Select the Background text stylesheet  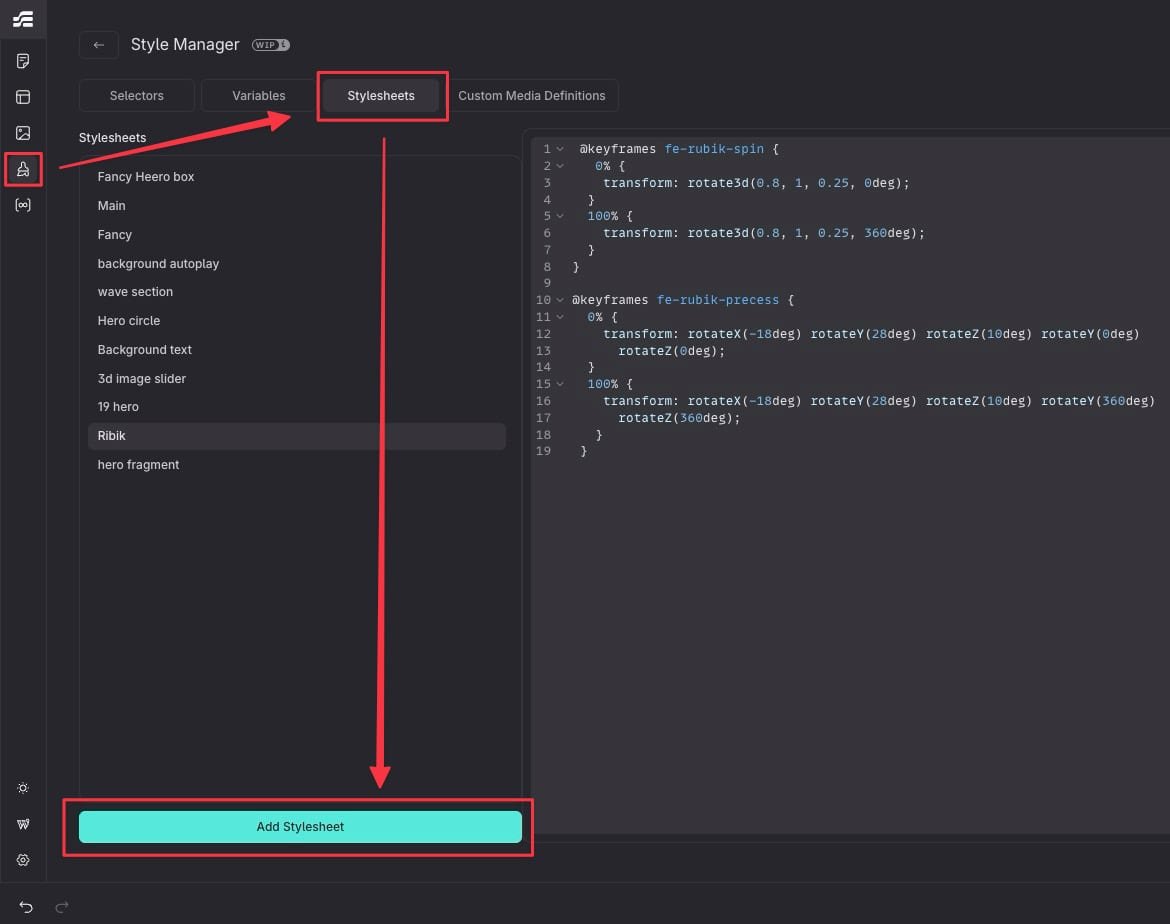[x=297, y=350]
